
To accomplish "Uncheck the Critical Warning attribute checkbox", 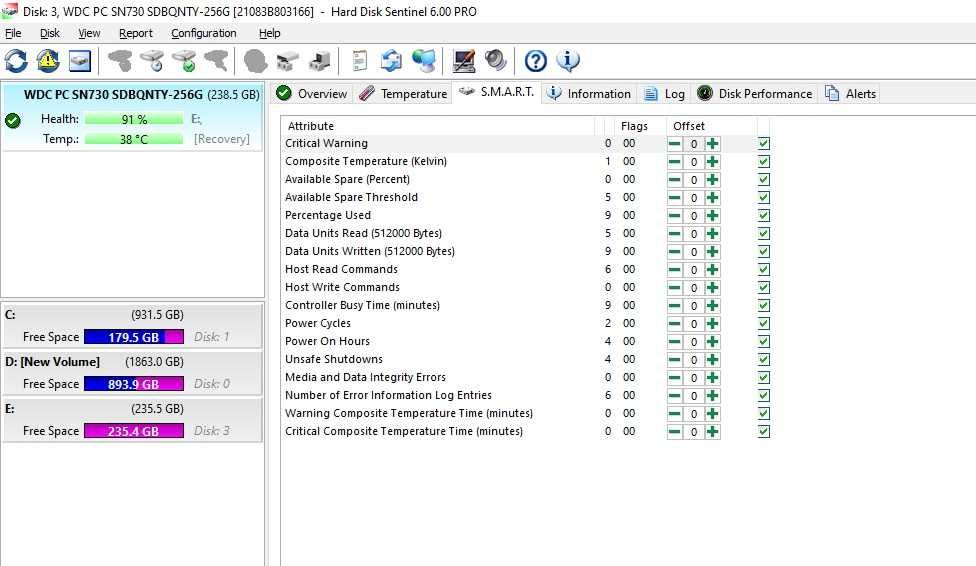I will click(764, 144).
